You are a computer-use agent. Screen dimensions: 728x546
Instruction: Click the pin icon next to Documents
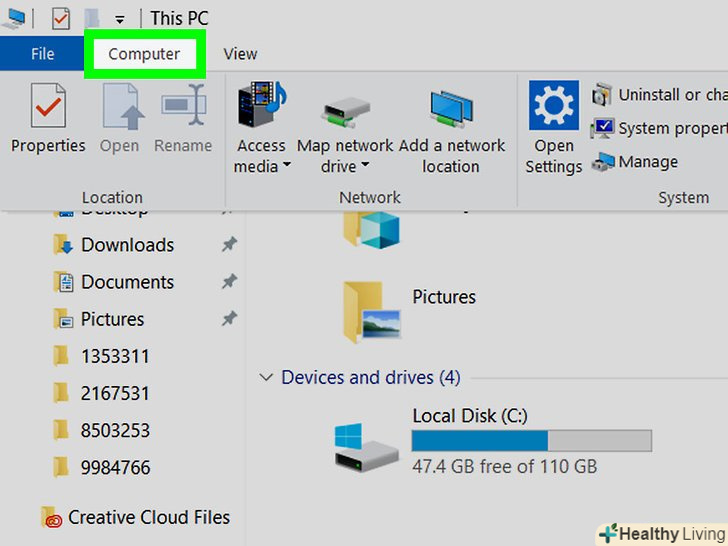click(229, 281)
